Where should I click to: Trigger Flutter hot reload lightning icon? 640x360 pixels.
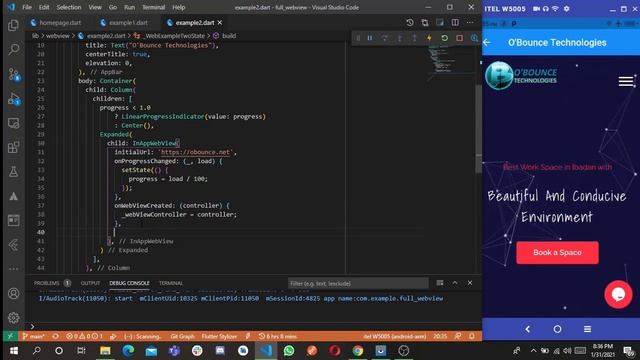tap(429, 38)
